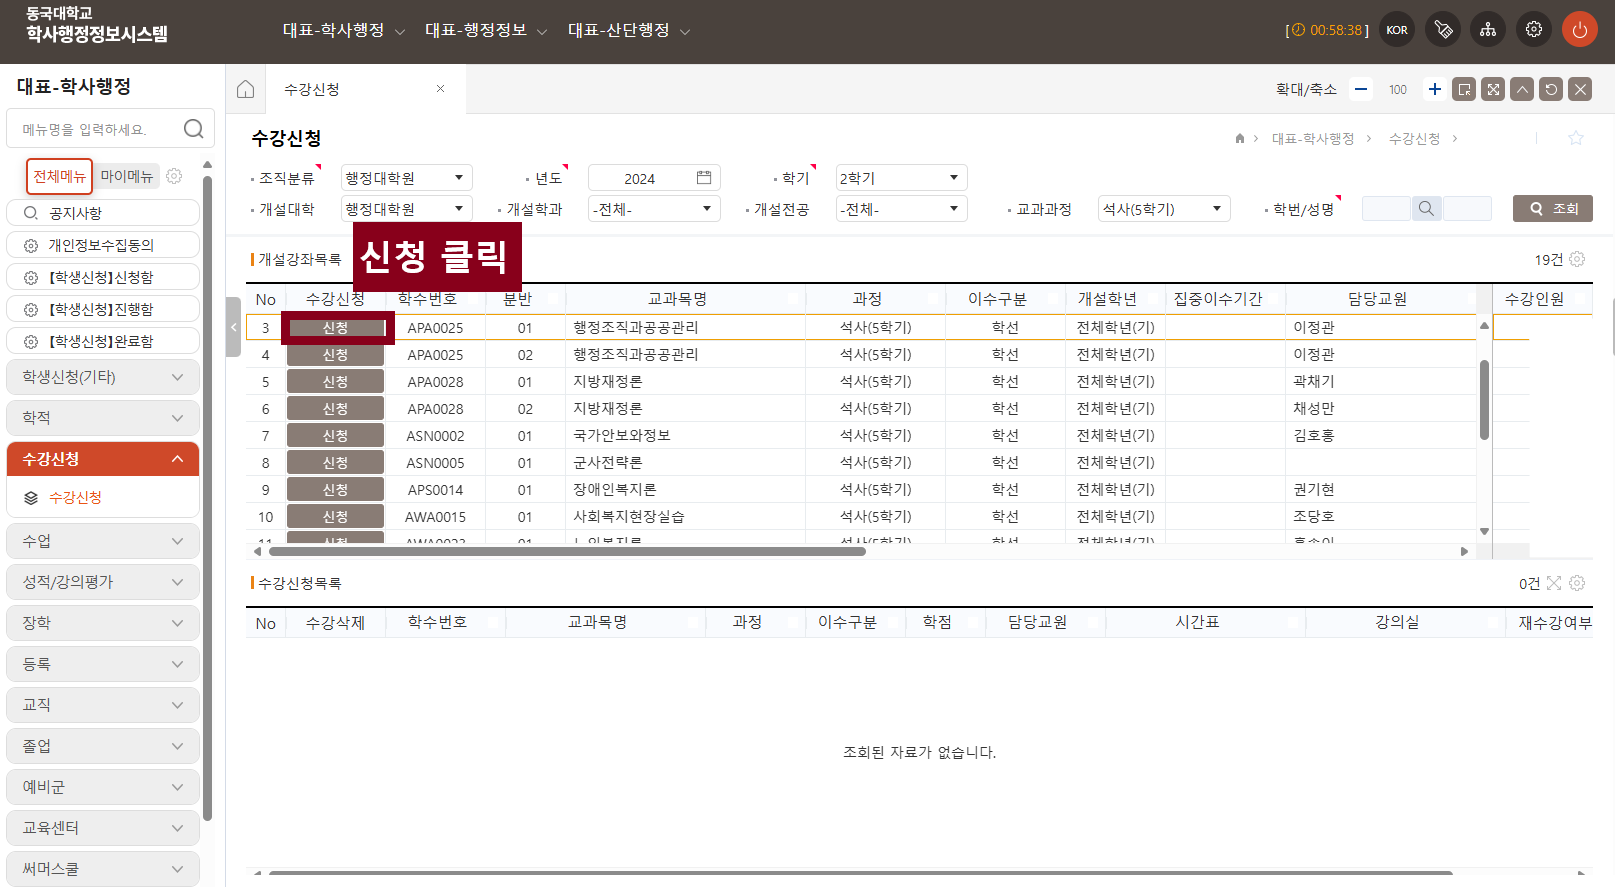Click the collapse-up arrow icon in toolbar
The width and height of the screenshot is (1615, 887).
(x=1522, y=89)
